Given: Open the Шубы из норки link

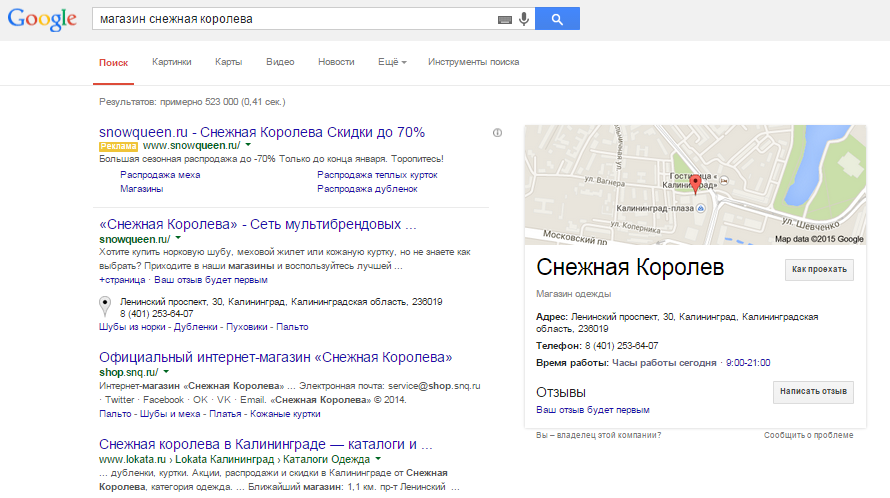Looking at the screenshot, I should 132,327.
